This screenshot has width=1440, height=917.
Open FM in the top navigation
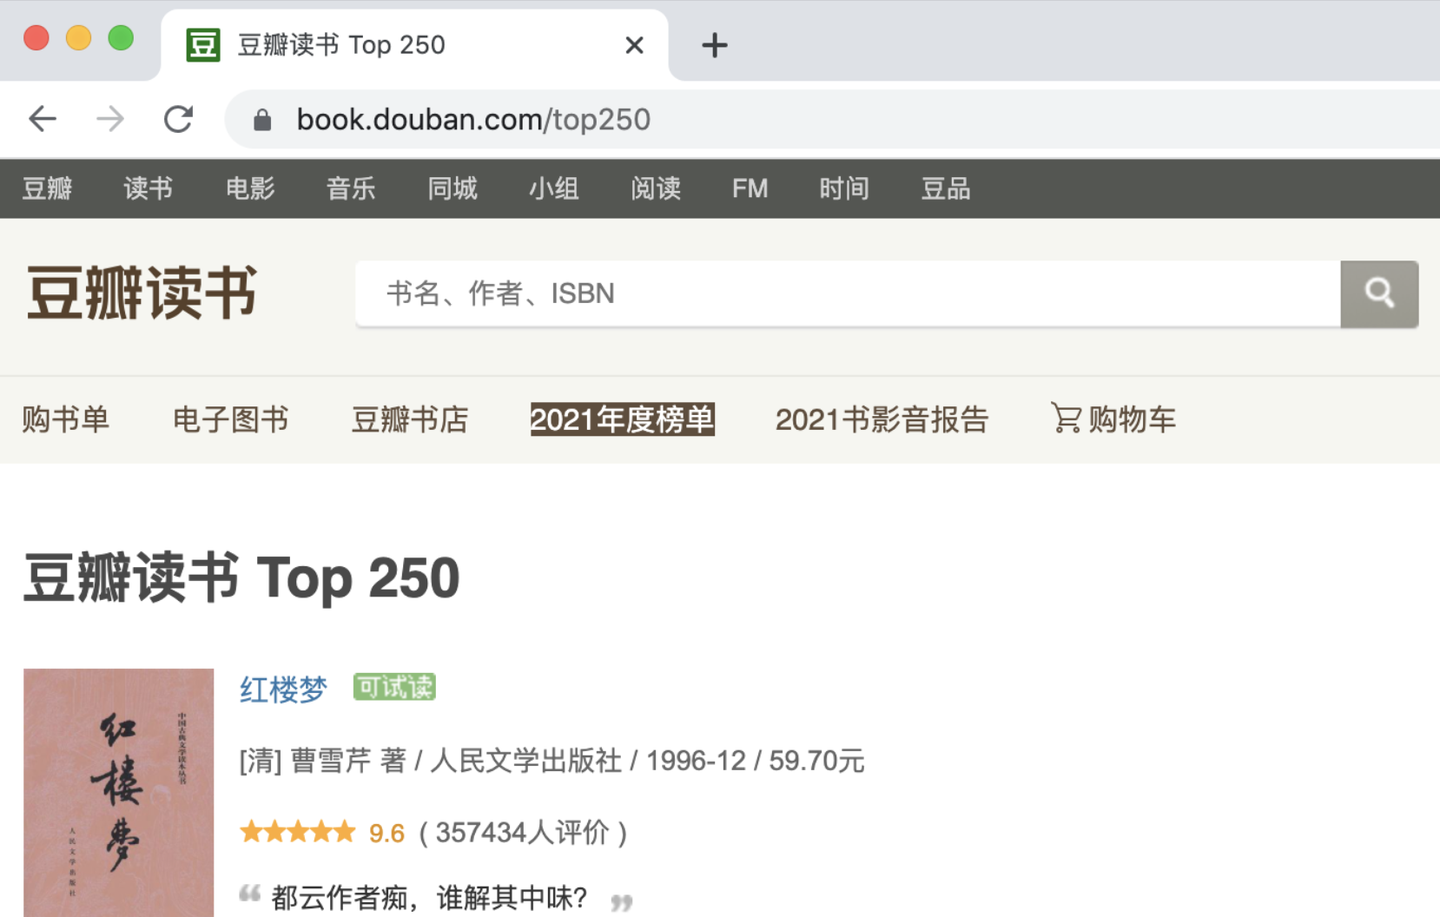click(x=750, y=188)
